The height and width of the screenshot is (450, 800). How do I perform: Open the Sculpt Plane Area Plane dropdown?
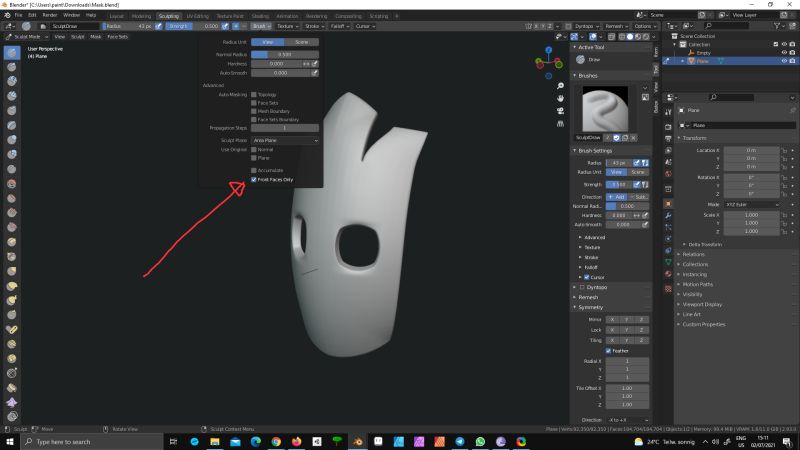coord(285,140)
